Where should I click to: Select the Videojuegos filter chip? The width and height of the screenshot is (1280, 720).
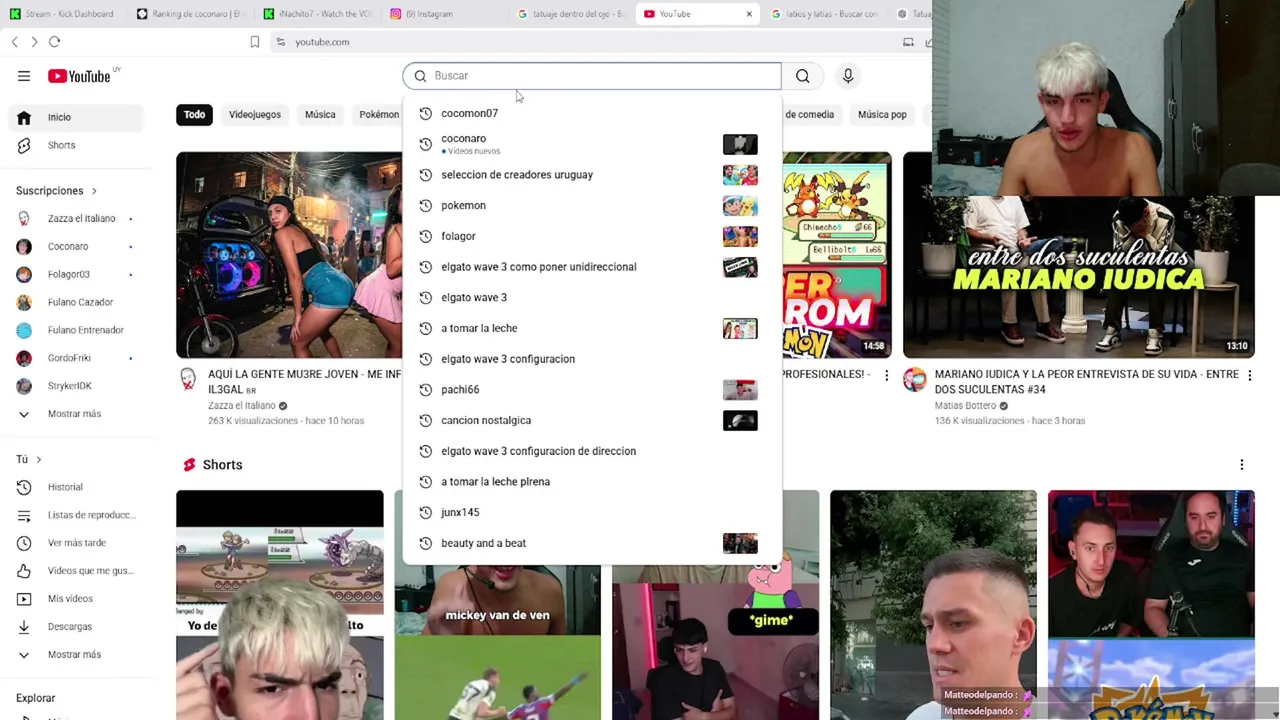(255, 114)
